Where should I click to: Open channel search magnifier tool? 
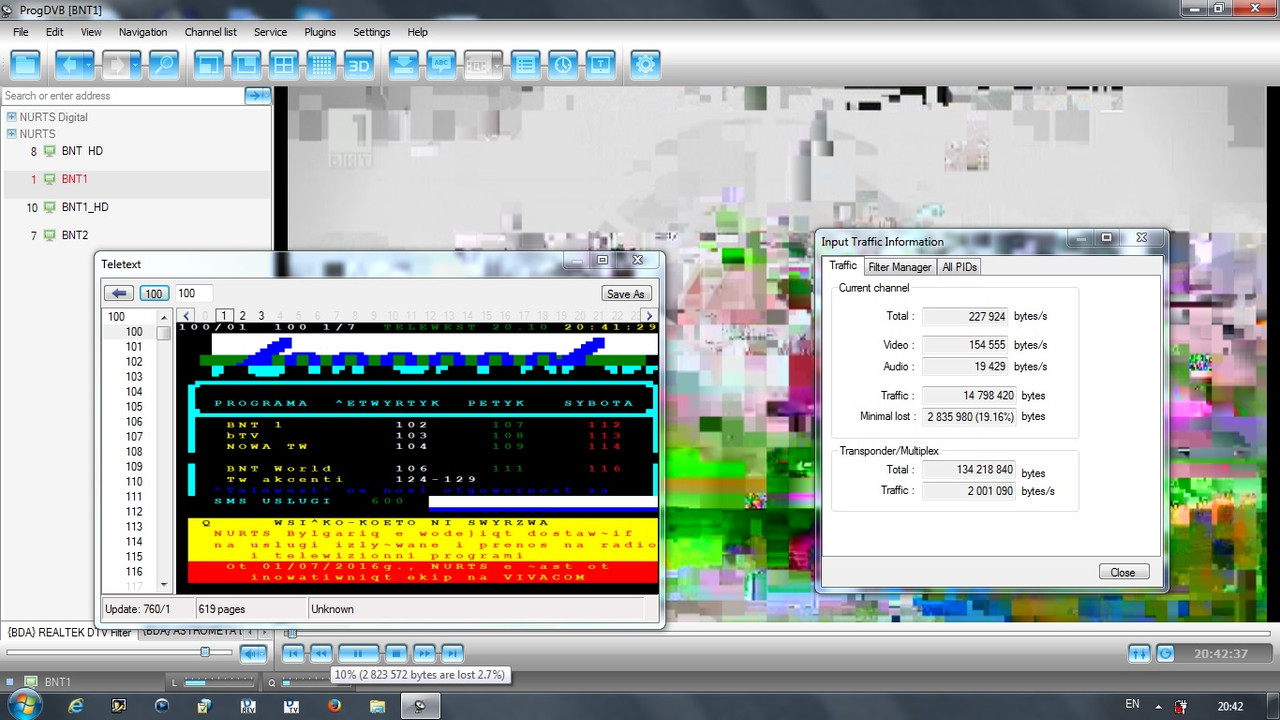tap(163, 65)
